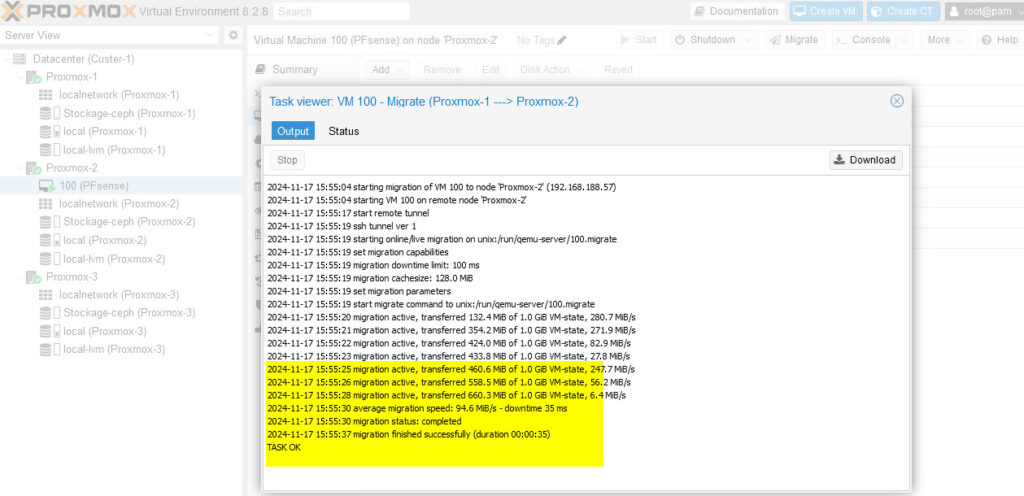Collapse the Proxmox-2 node tree
The image size is (1024, 496).
click(x=20, y=168)
